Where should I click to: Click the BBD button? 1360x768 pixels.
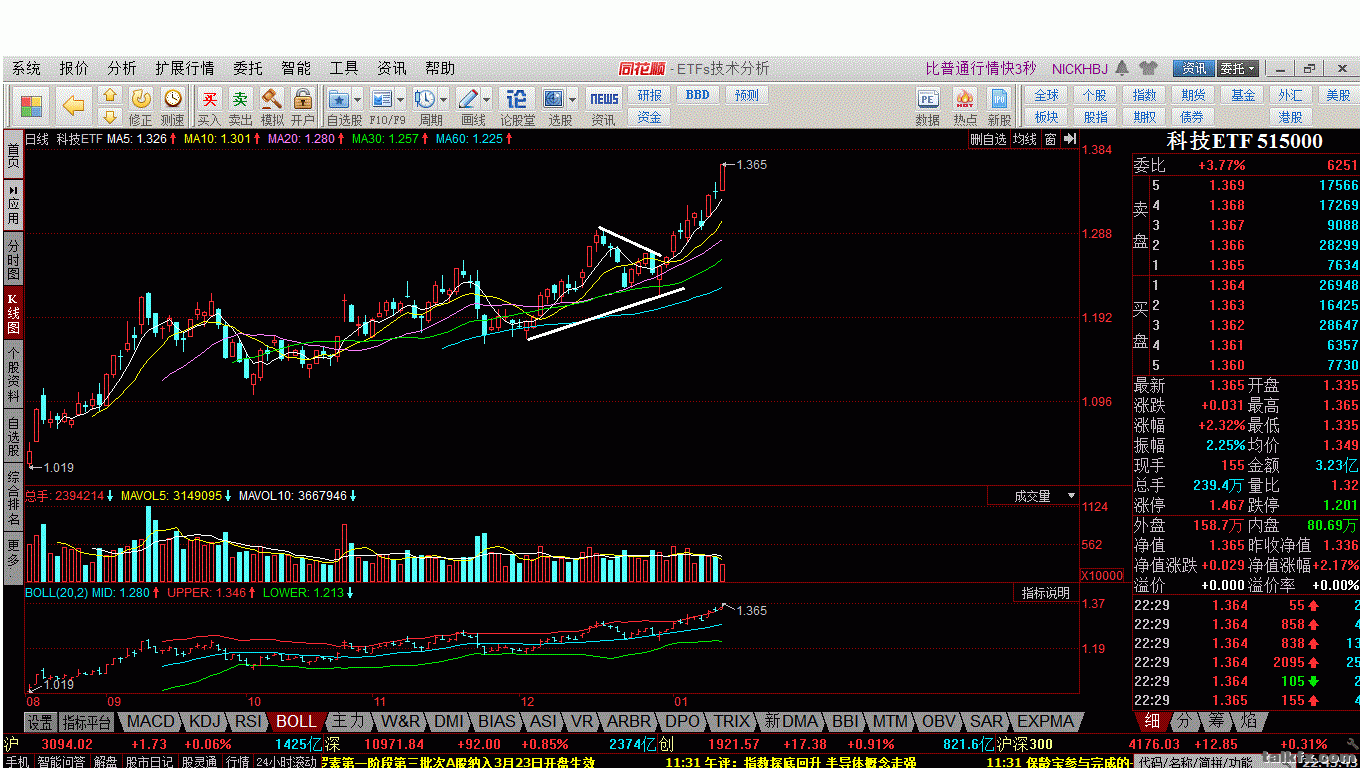[x=697, y=96]
